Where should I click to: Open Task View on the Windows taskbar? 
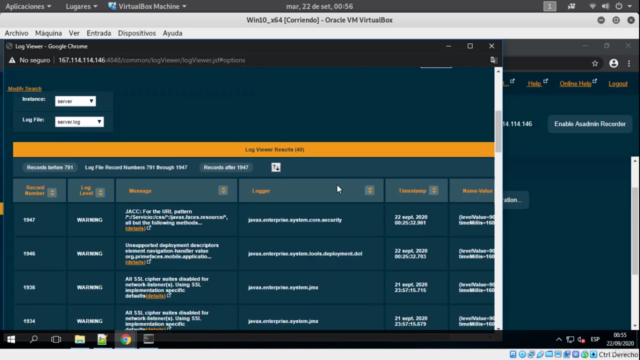(x=56, y=339)
